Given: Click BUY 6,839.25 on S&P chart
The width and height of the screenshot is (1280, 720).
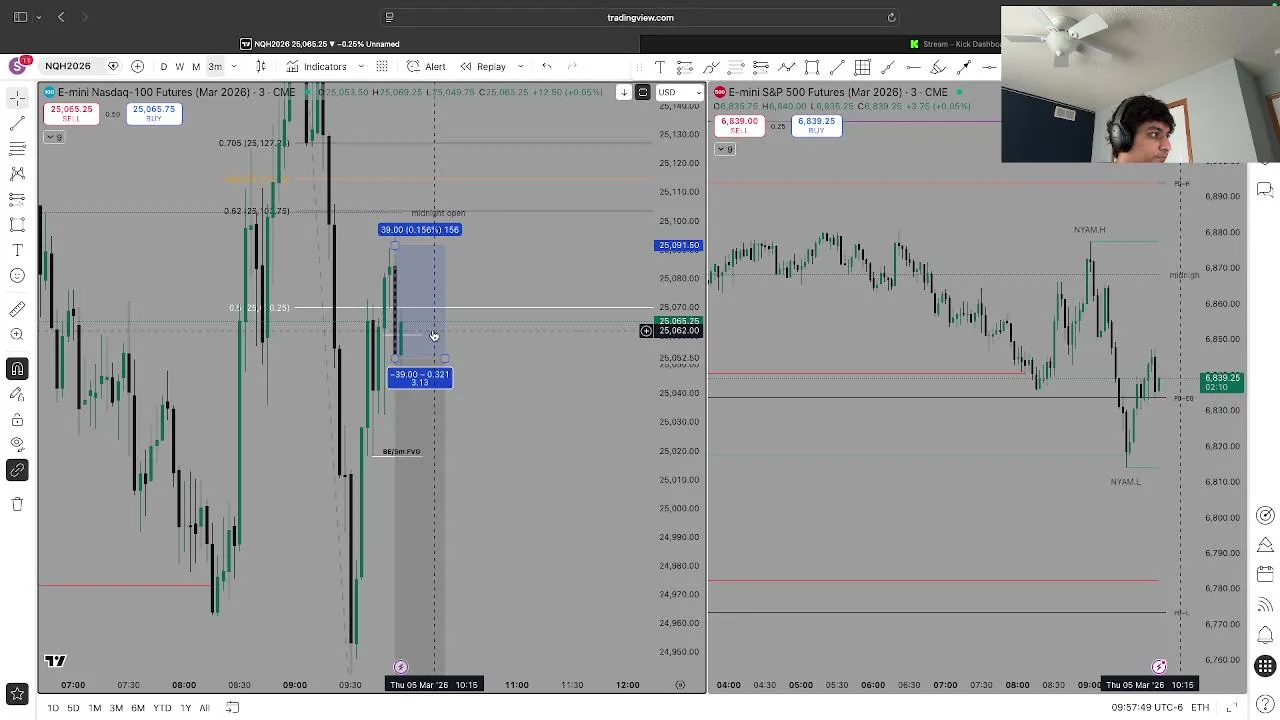Looking at the screenshot, I should (816, 125).
